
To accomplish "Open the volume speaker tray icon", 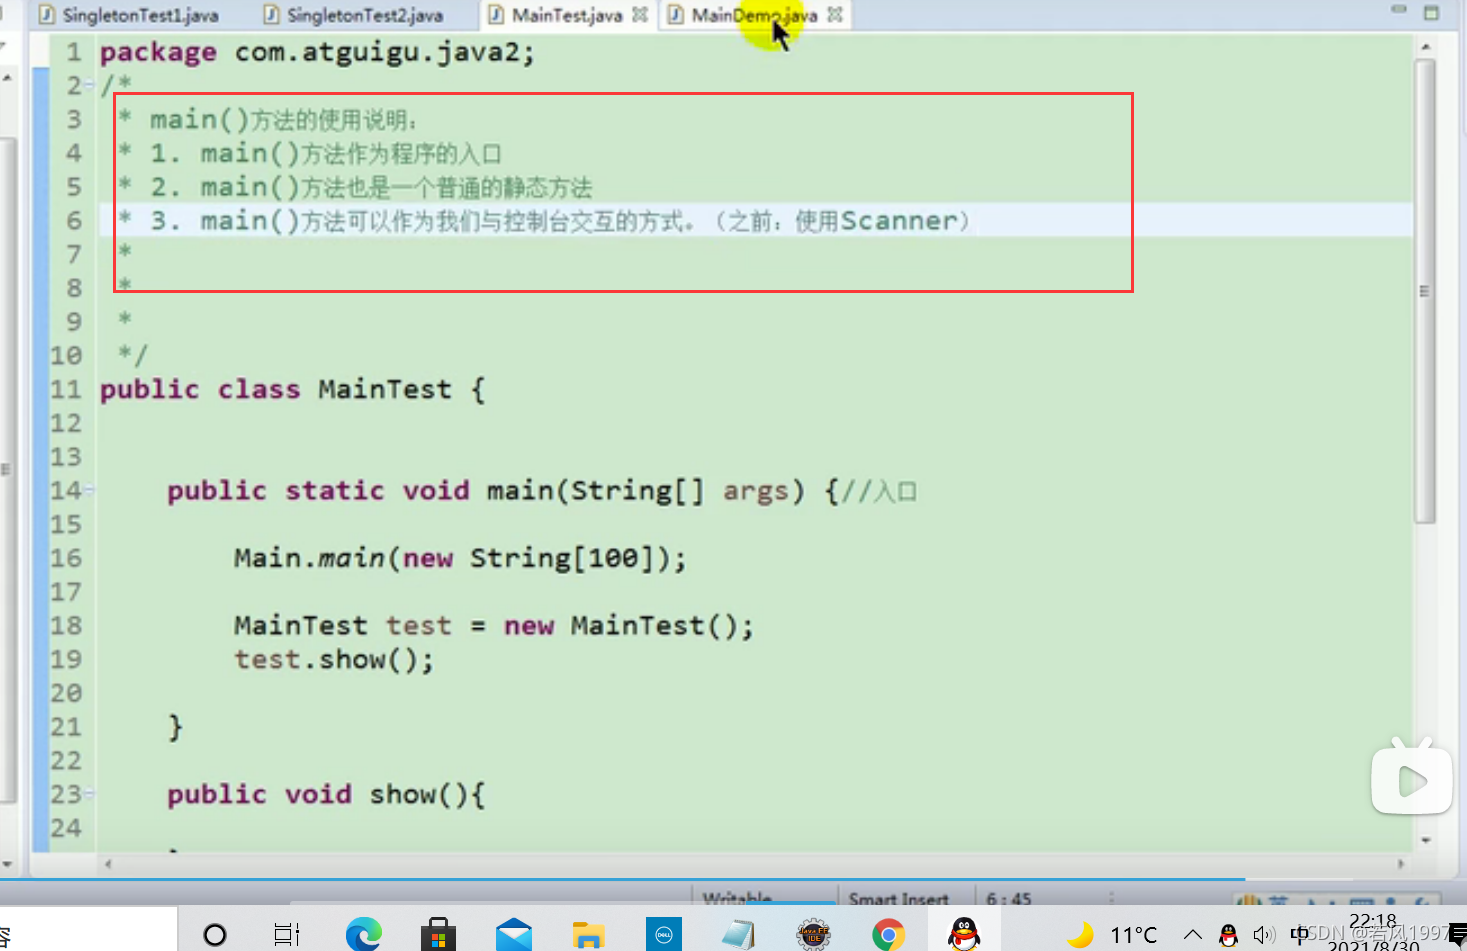I will point(1264,935).
